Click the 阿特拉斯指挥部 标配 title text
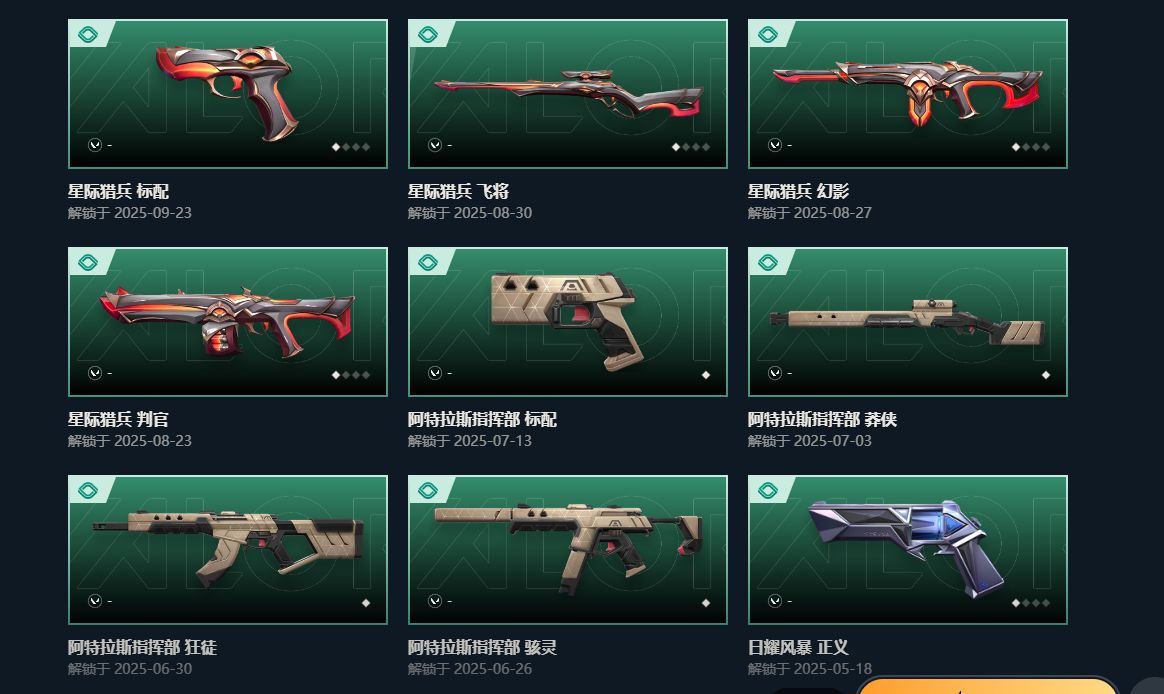Viewport: 1164px width, 694px height. click(x=483, y=419)
